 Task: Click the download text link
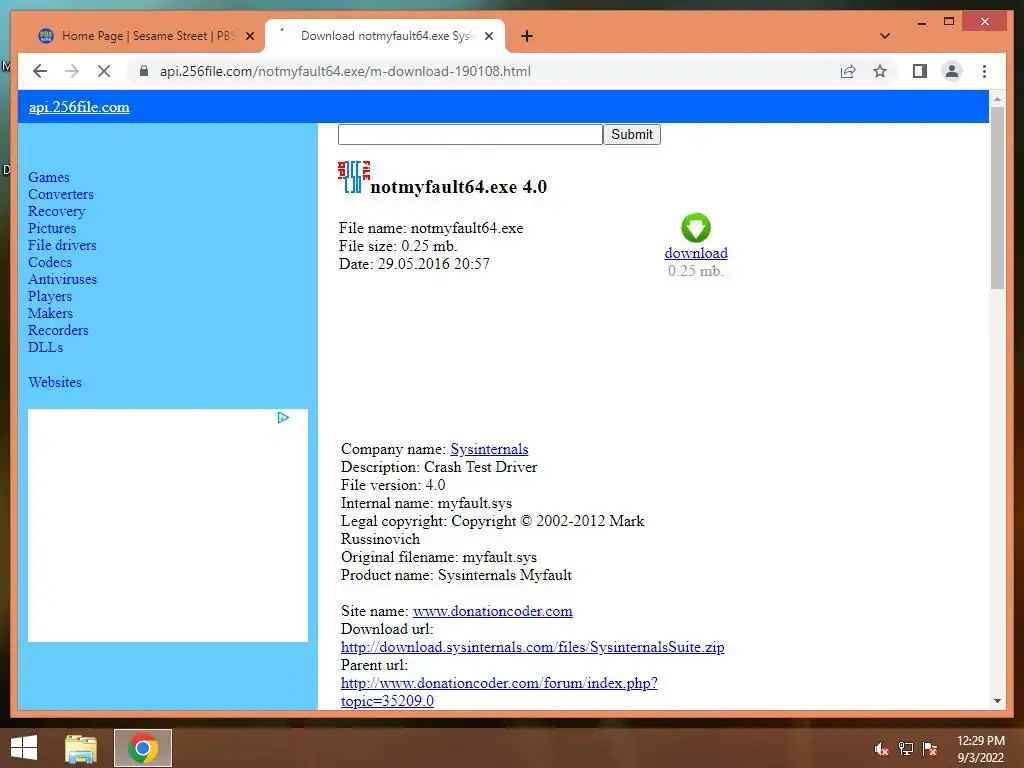coord(696,253)
